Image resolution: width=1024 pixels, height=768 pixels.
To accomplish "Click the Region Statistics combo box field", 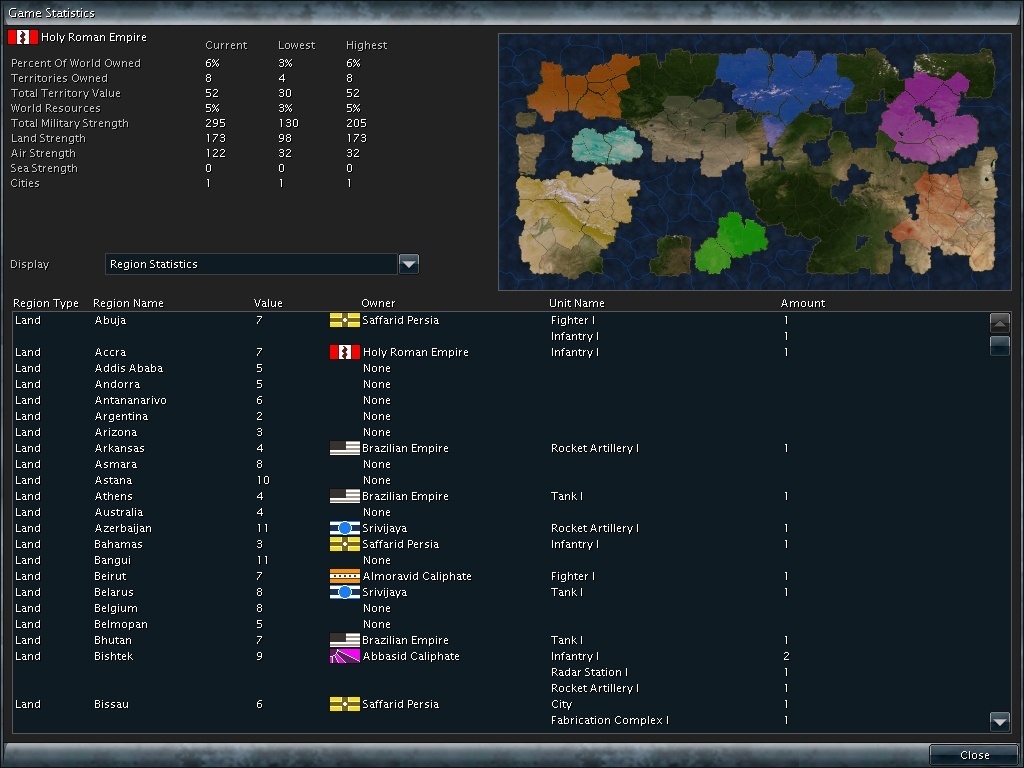I will point(250,263).
